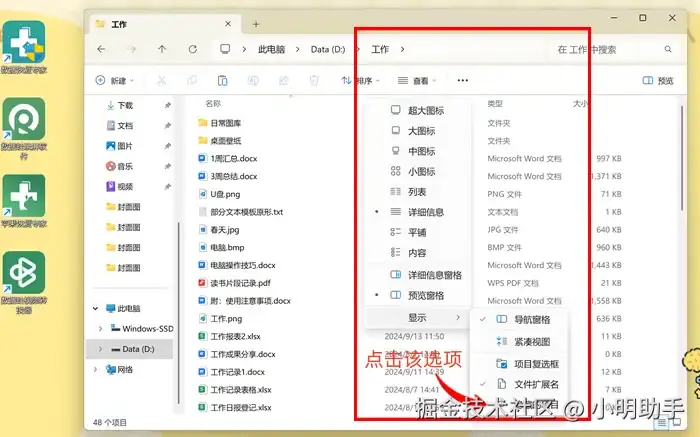Click the monitor icon in the address bar
The height and width of the screenshot is (437, 700).
[225, 49]
